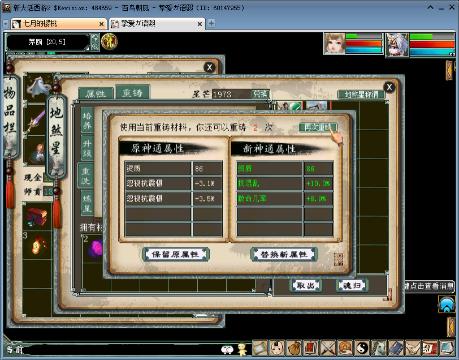Screen dimensions: 459x360
Task: Open the blue book icon
Action: pyautogui.click(x=396, y=348)
